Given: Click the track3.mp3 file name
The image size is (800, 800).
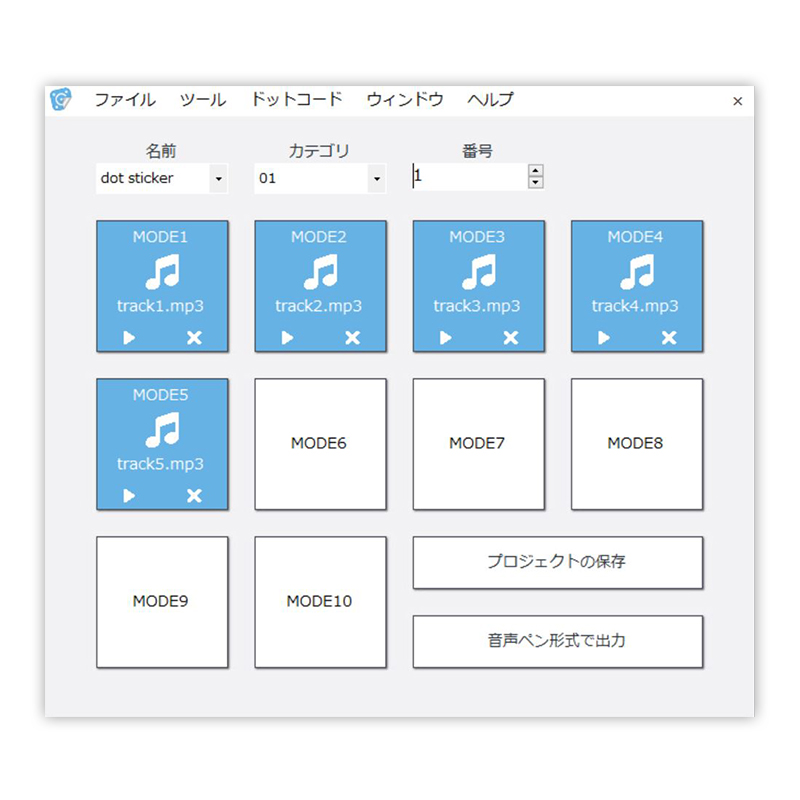Looking at the screenshot, I should click(477, 306).
